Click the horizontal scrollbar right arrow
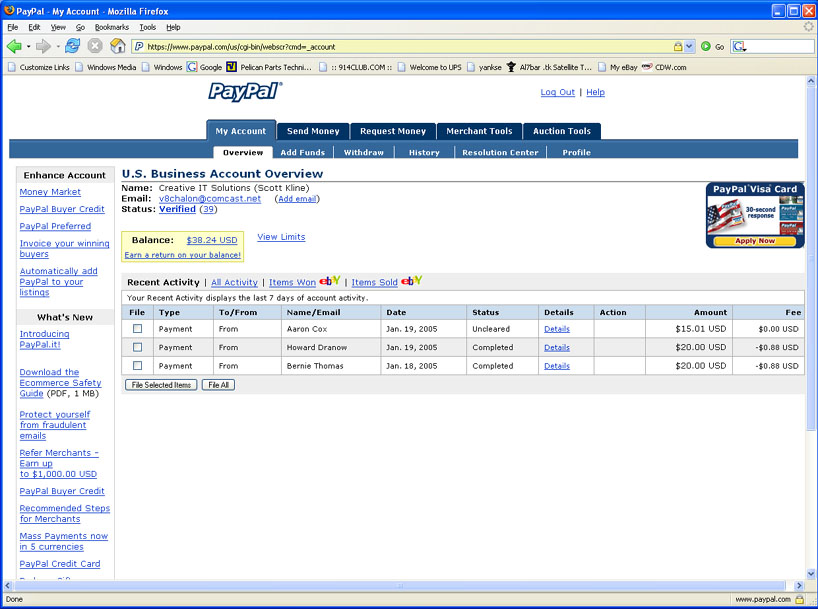Screen dimensions: 818x609 coord(799,586)
